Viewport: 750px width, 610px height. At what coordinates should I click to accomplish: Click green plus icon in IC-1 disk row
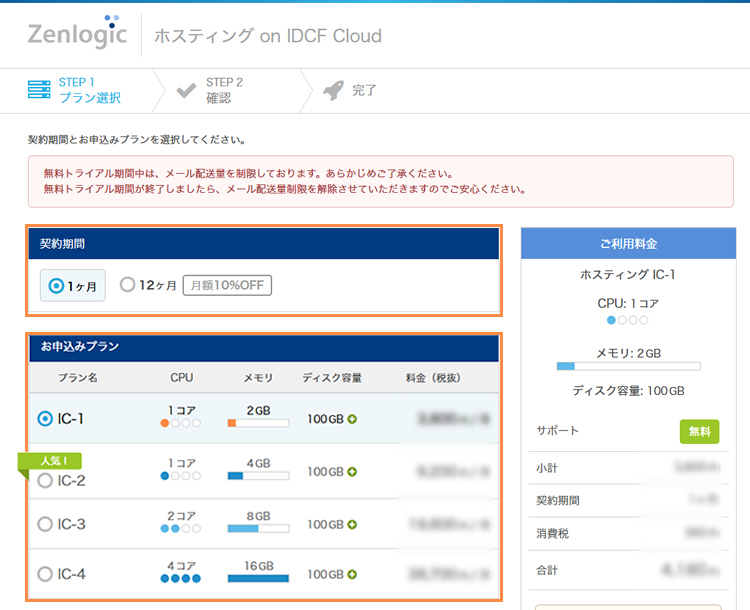353,419
